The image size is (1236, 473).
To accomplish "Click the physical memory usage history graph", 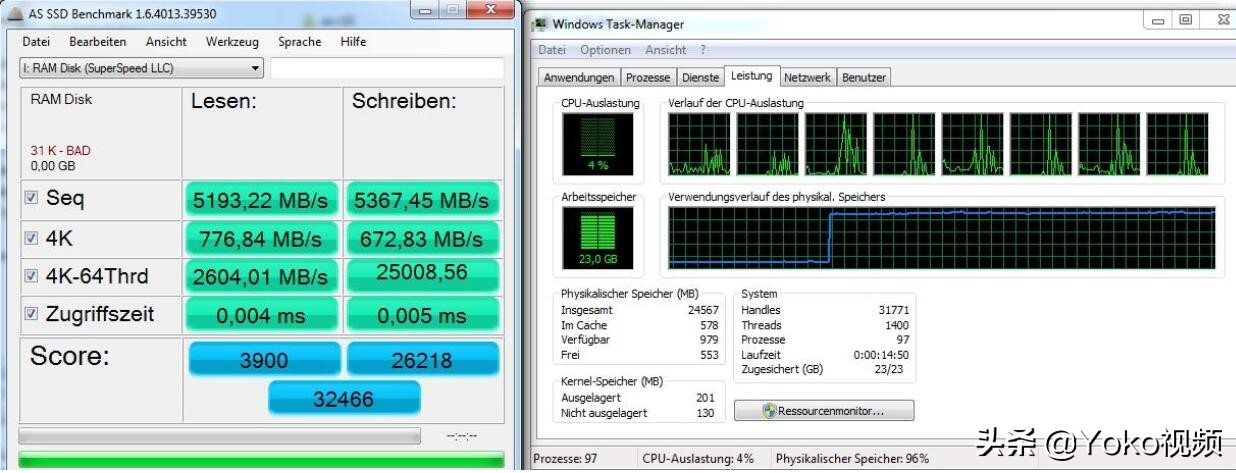I will click(941, 237).
